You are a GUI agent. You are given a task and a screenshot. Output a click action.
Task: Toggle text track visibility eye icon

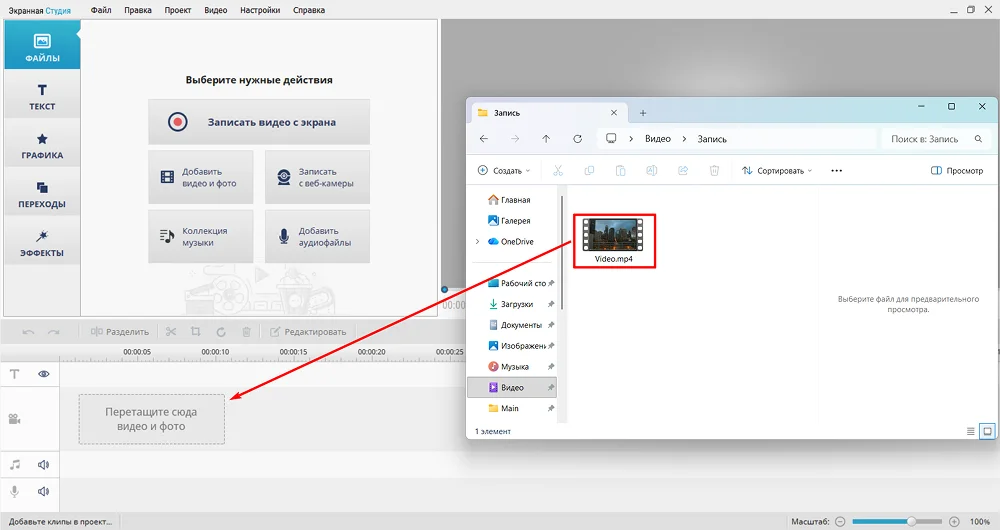tap(43, 374)
